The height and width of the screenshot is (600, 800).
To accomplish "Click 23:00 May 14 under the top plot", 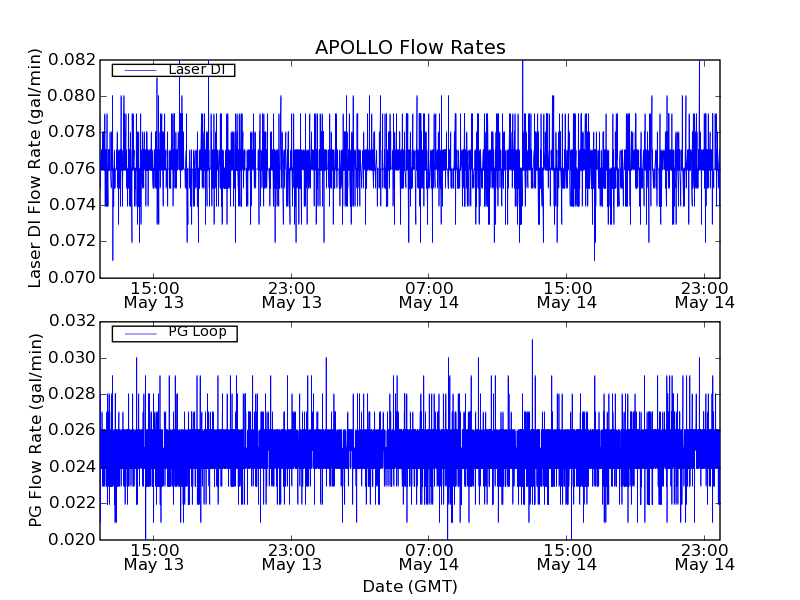I will click(x=704, y=294).
